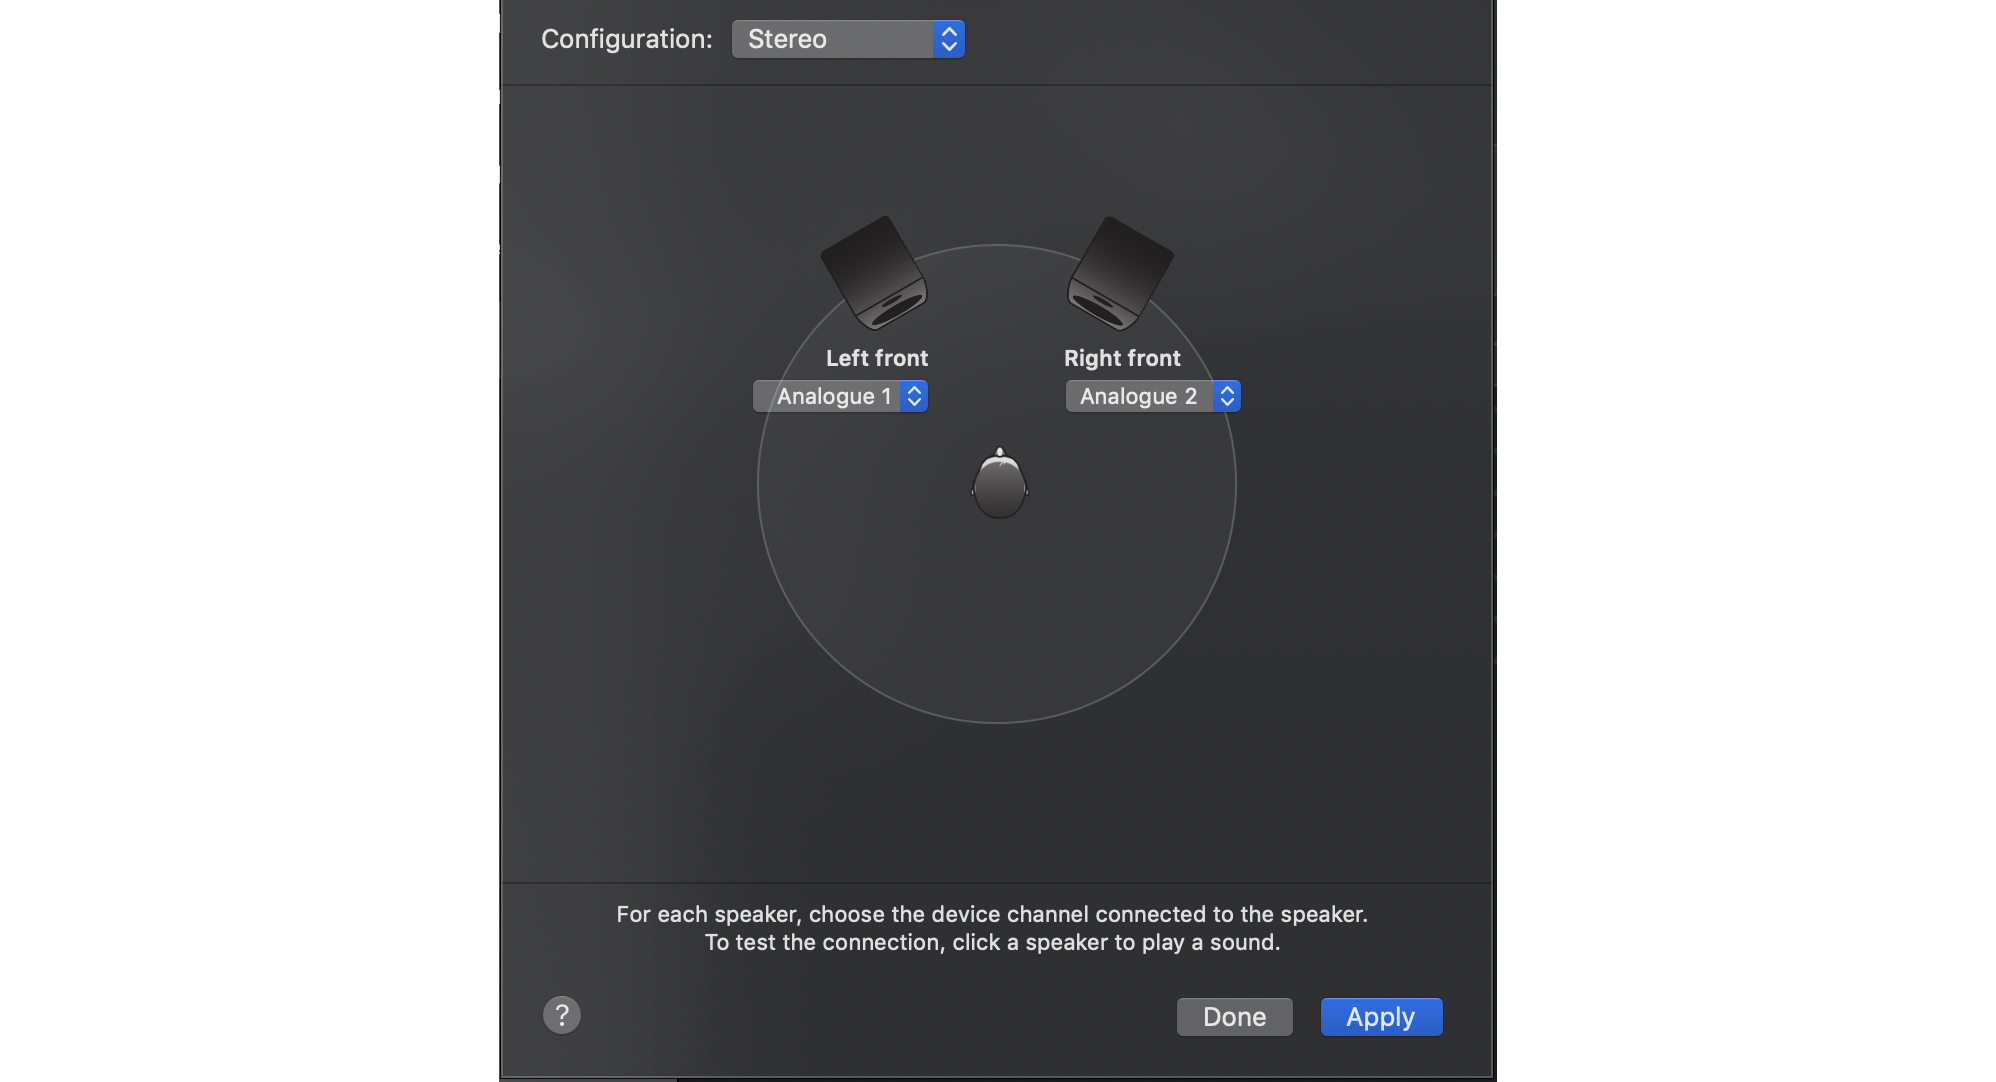
Task: Dismiss the dialog with Done
Action: [x=1234, y=1016]
